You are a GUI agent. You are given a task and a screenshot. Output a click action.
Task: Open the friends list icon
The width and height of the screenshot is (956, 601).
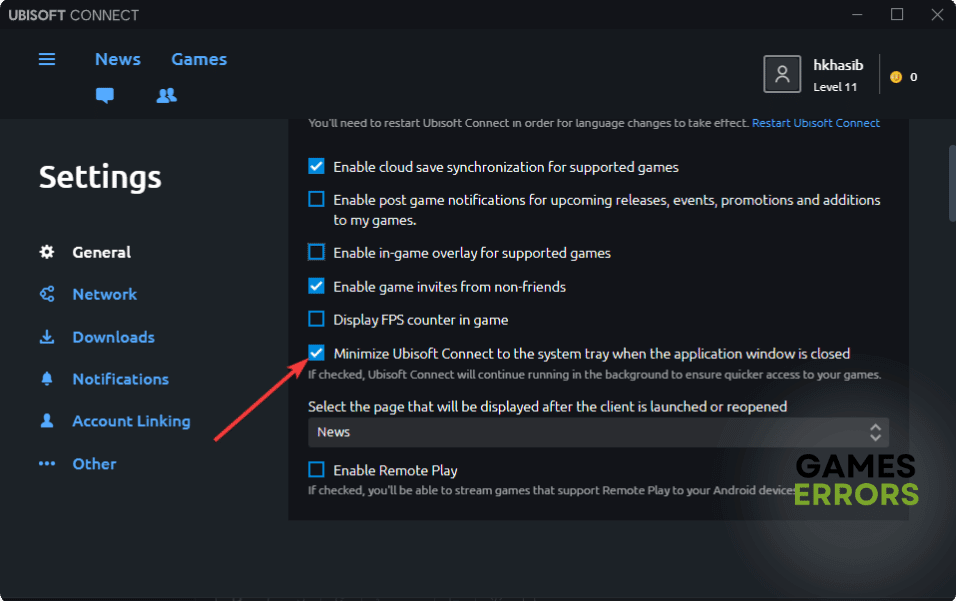166,96
